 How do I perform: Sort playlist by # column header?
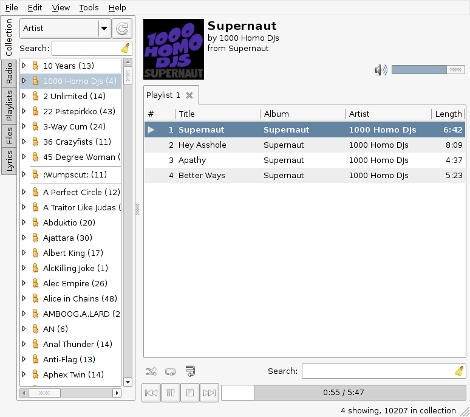pos(160,114)
